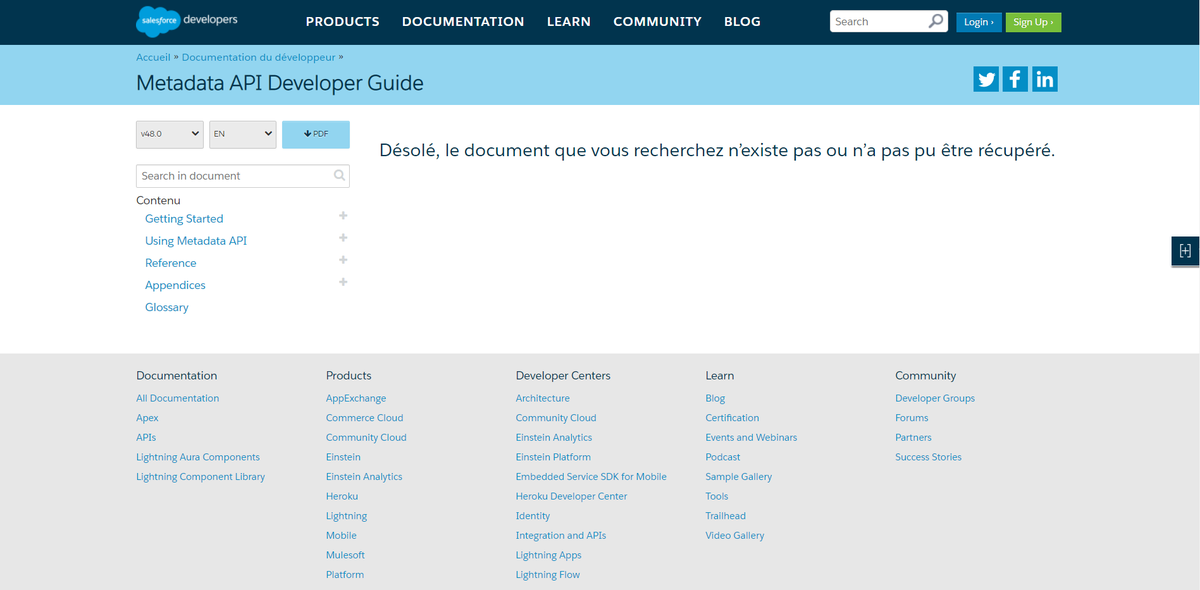Image resolution: width=1200 pixels, height=590 pixels.
Task: Open Mulesoft footer link
Action: click(x=345, y=555)
